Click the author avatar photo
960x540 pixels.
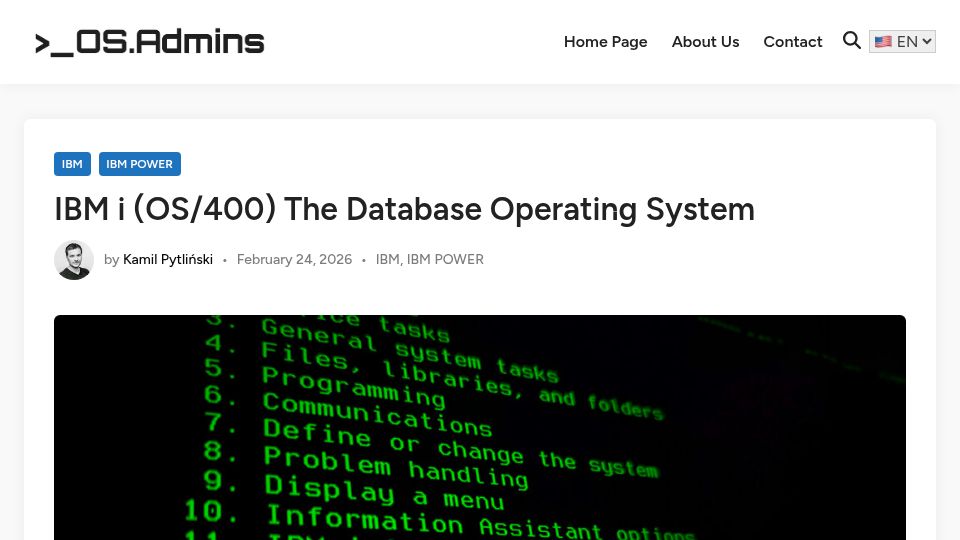(x=74, y=260)
